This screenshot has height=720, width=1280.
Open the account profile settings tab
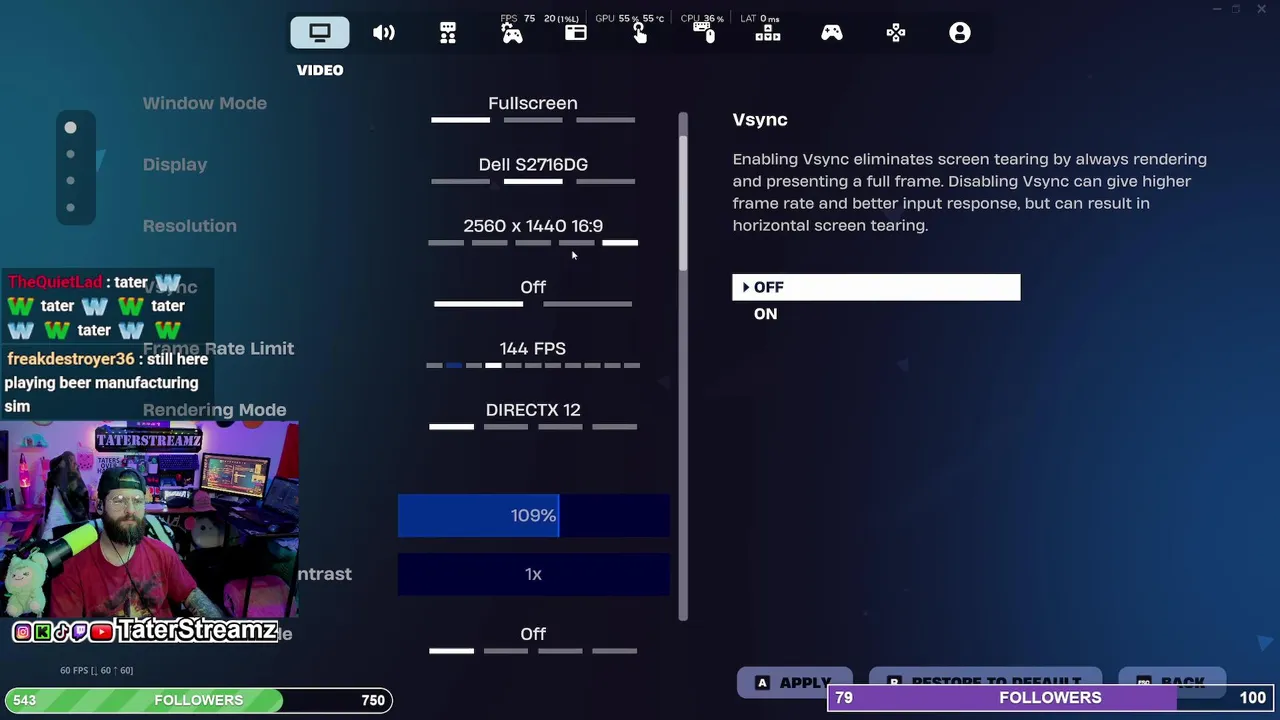[960, 33]
